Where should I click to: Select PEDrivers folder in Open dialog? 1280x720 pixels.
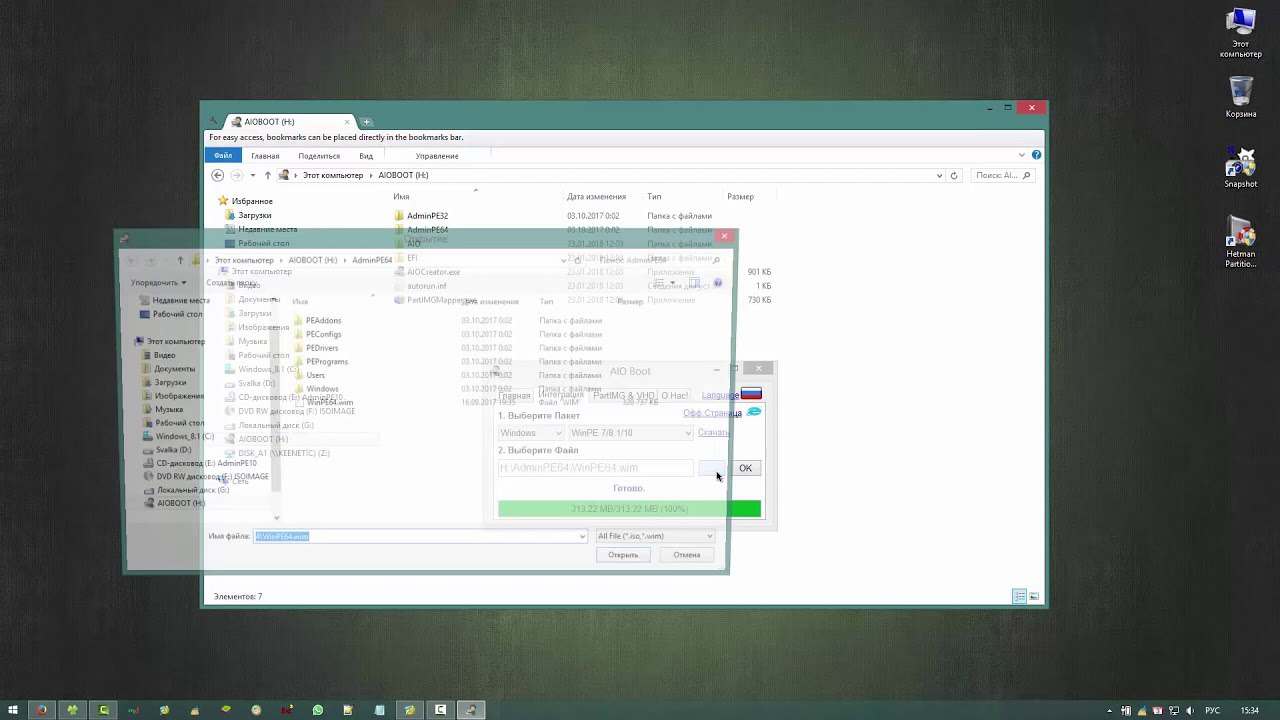point(322,348)
